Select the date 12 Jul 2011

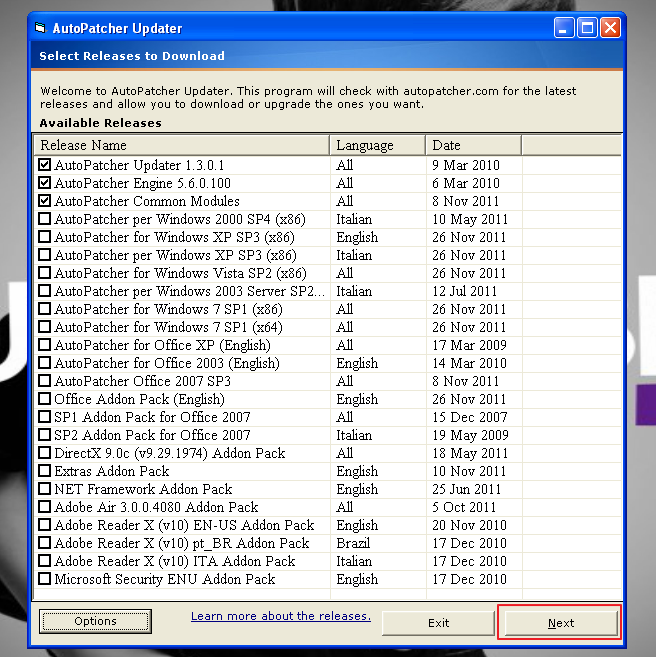(464, 291)
